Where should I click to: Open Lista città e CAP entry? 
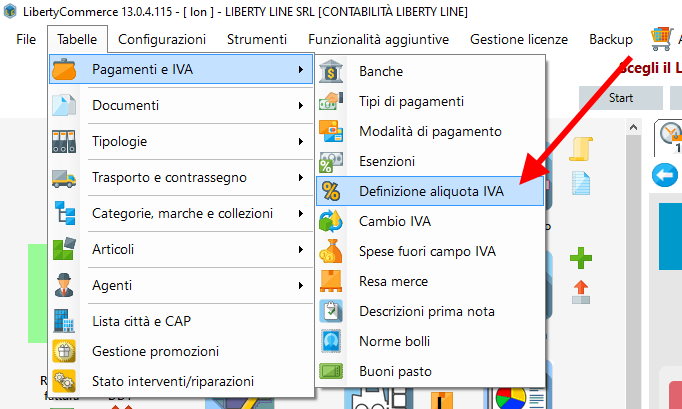click(181, 321)
